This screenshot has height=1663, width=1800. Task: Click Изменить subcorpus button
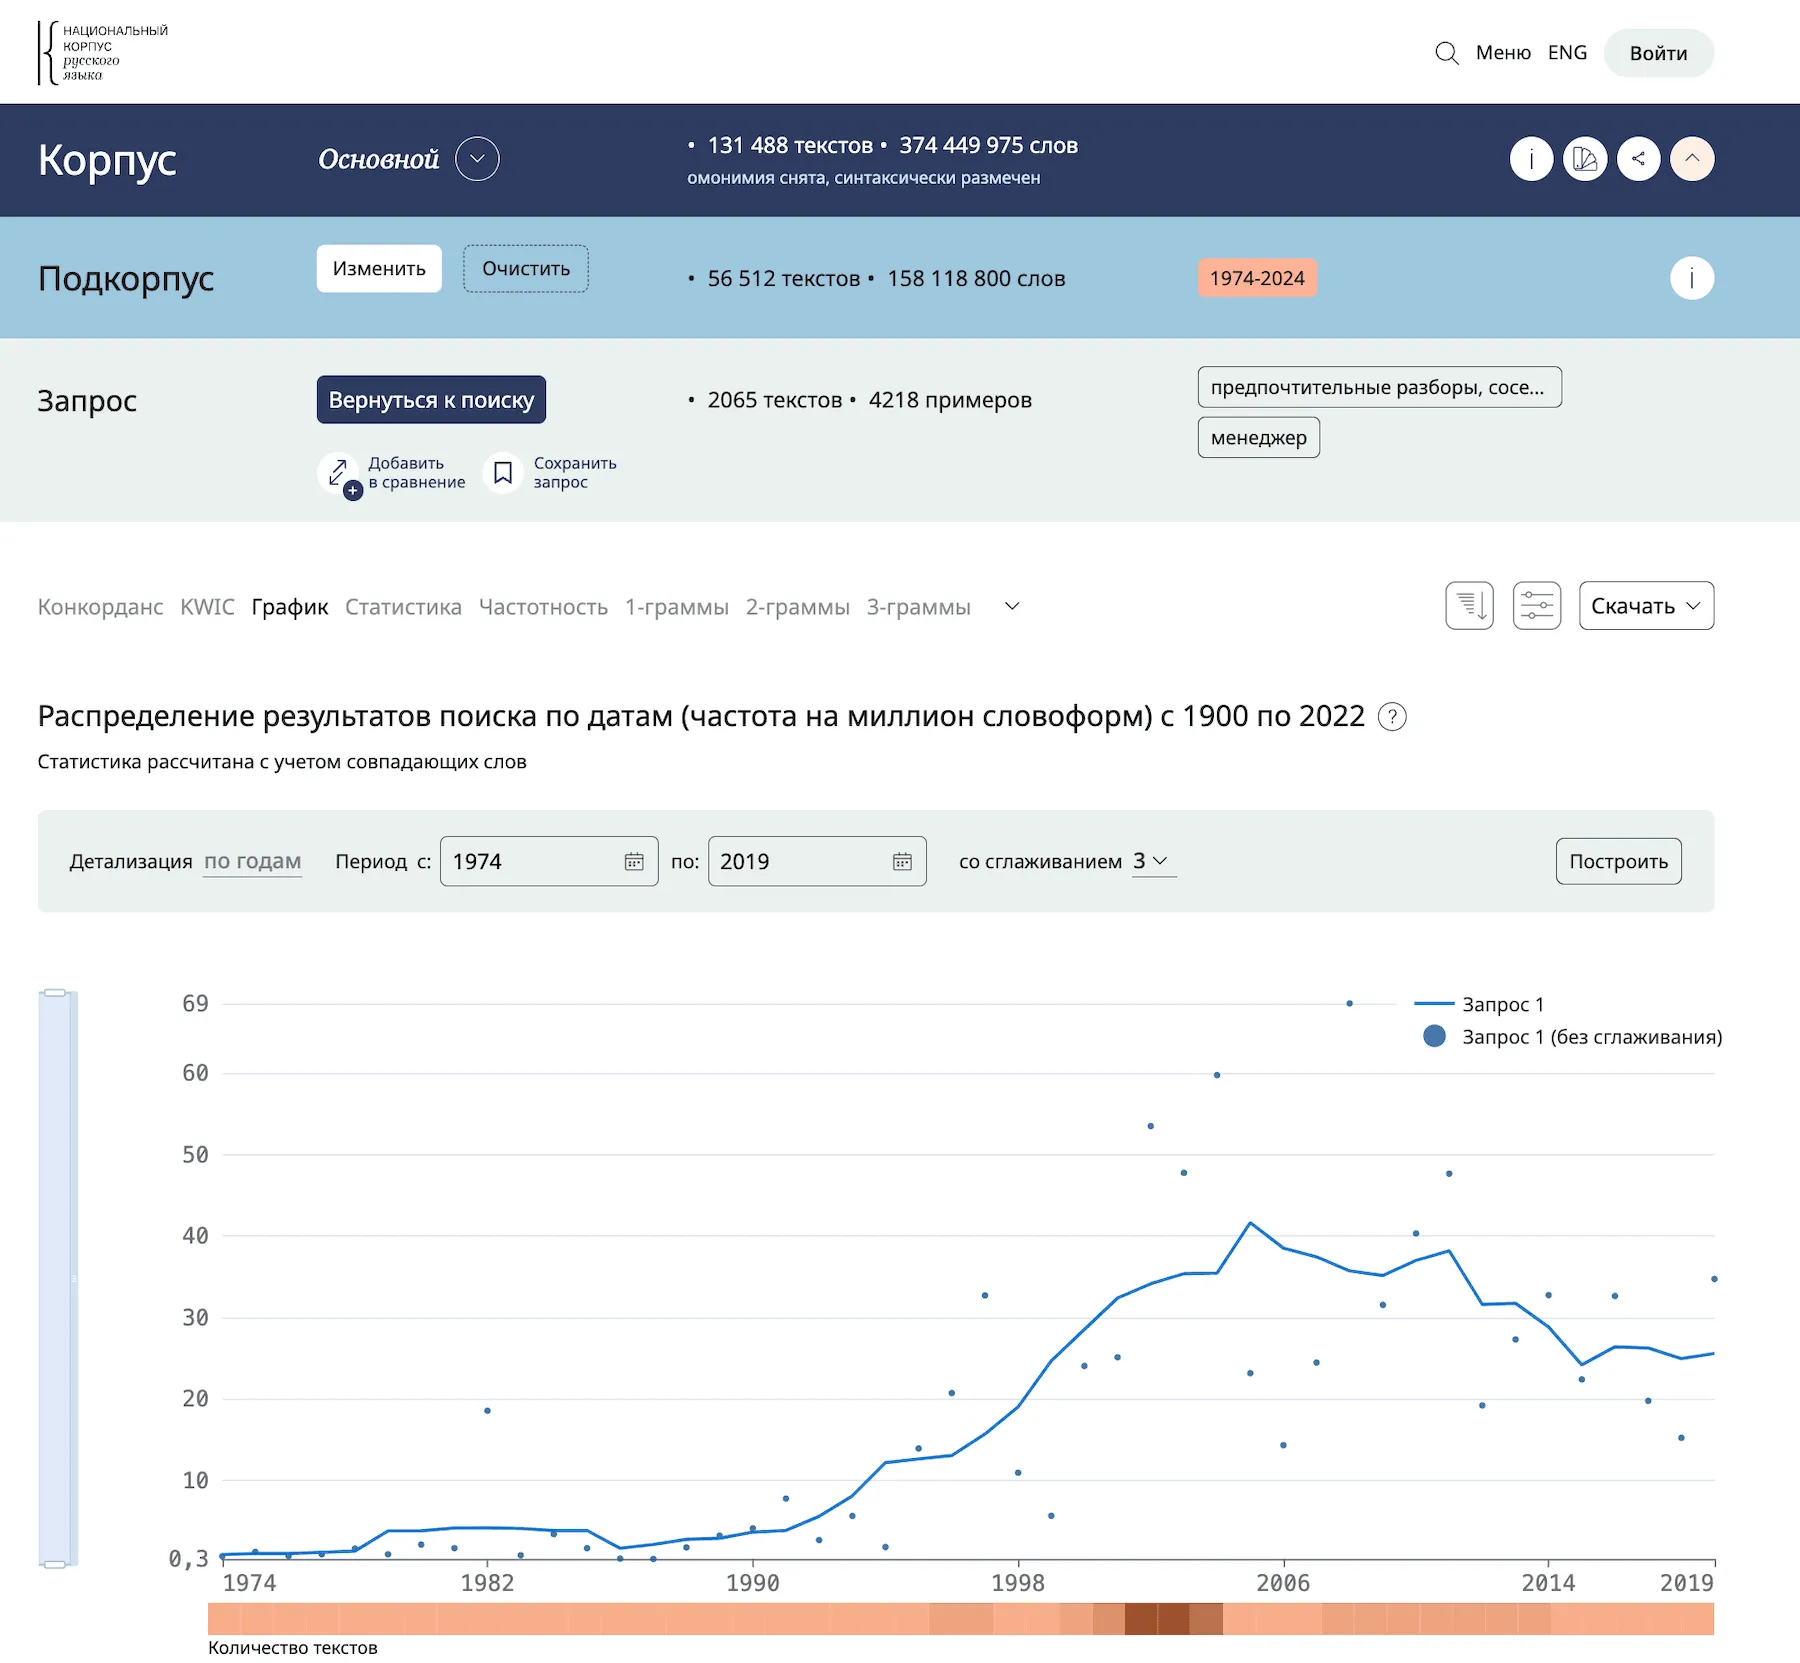pos(379,269)
